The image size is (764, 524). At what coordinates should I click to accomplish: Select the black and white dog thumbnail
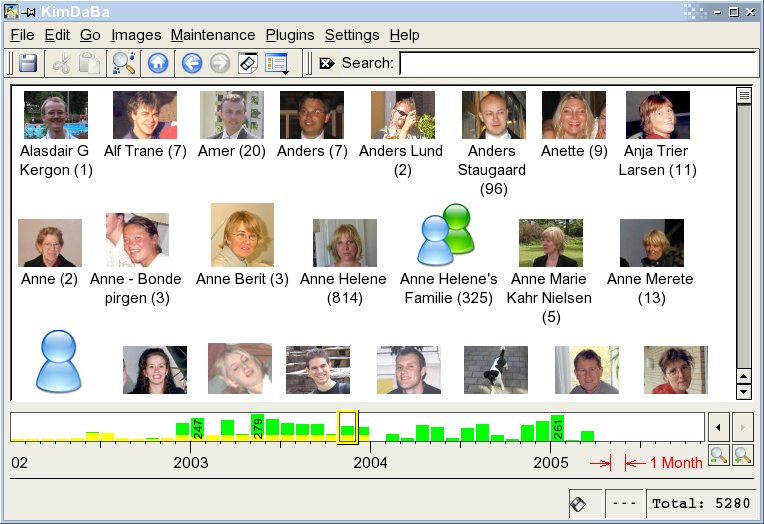(x=496, y=370)
